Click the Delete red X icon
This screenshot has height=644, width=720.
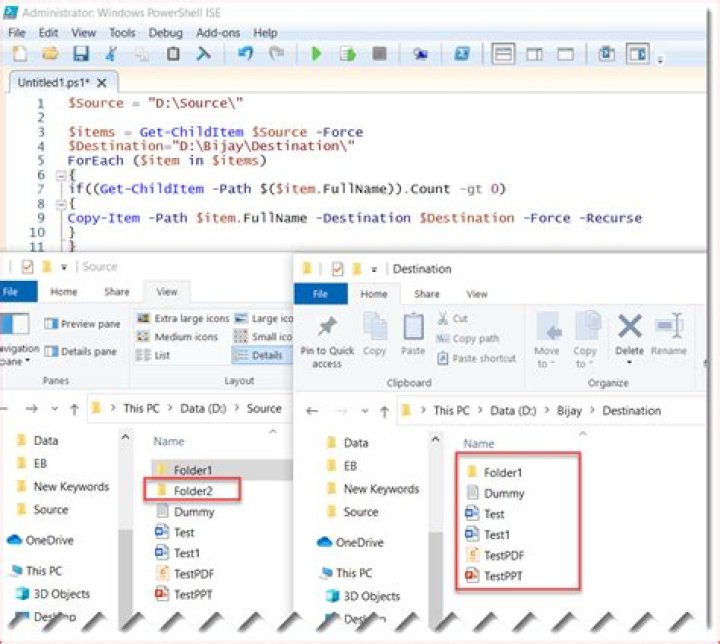pos(630,327)
